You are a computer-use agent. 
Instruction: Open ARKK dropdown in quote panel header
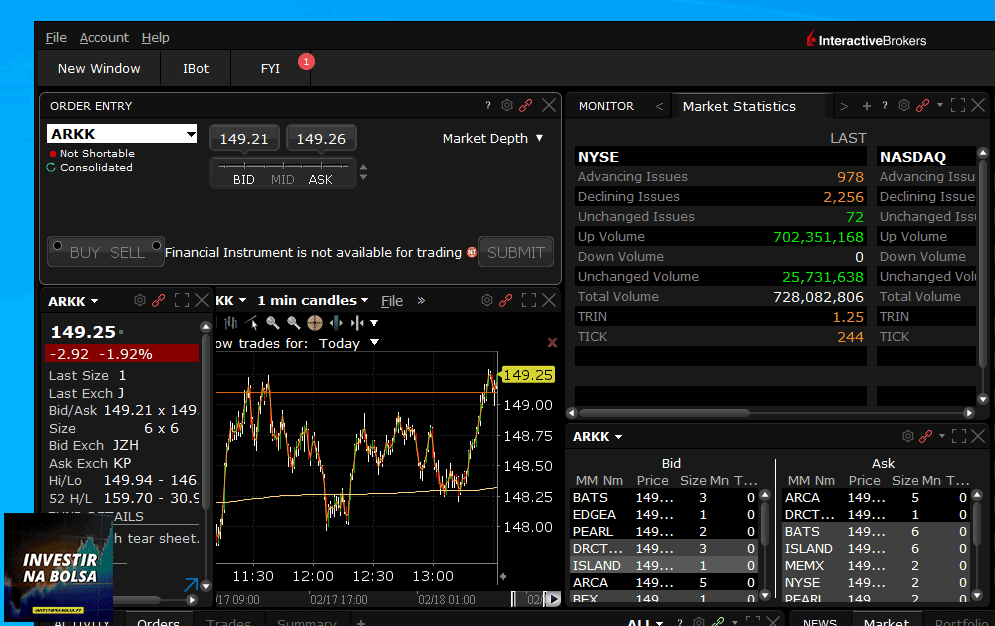pyautogui.click(x=95, y=301)
